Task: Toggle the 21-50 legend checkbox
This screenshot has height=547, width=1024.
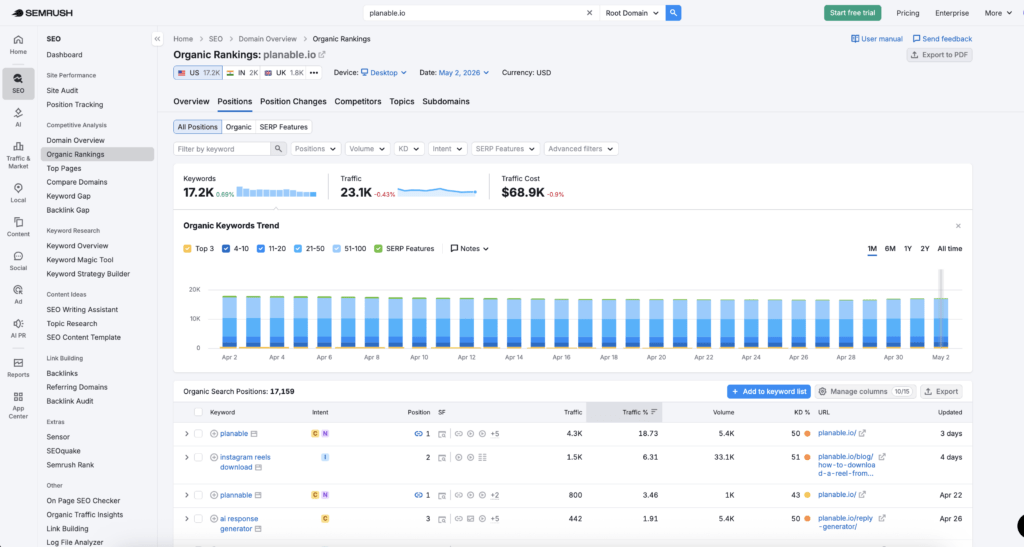Action: coord(298,249)
